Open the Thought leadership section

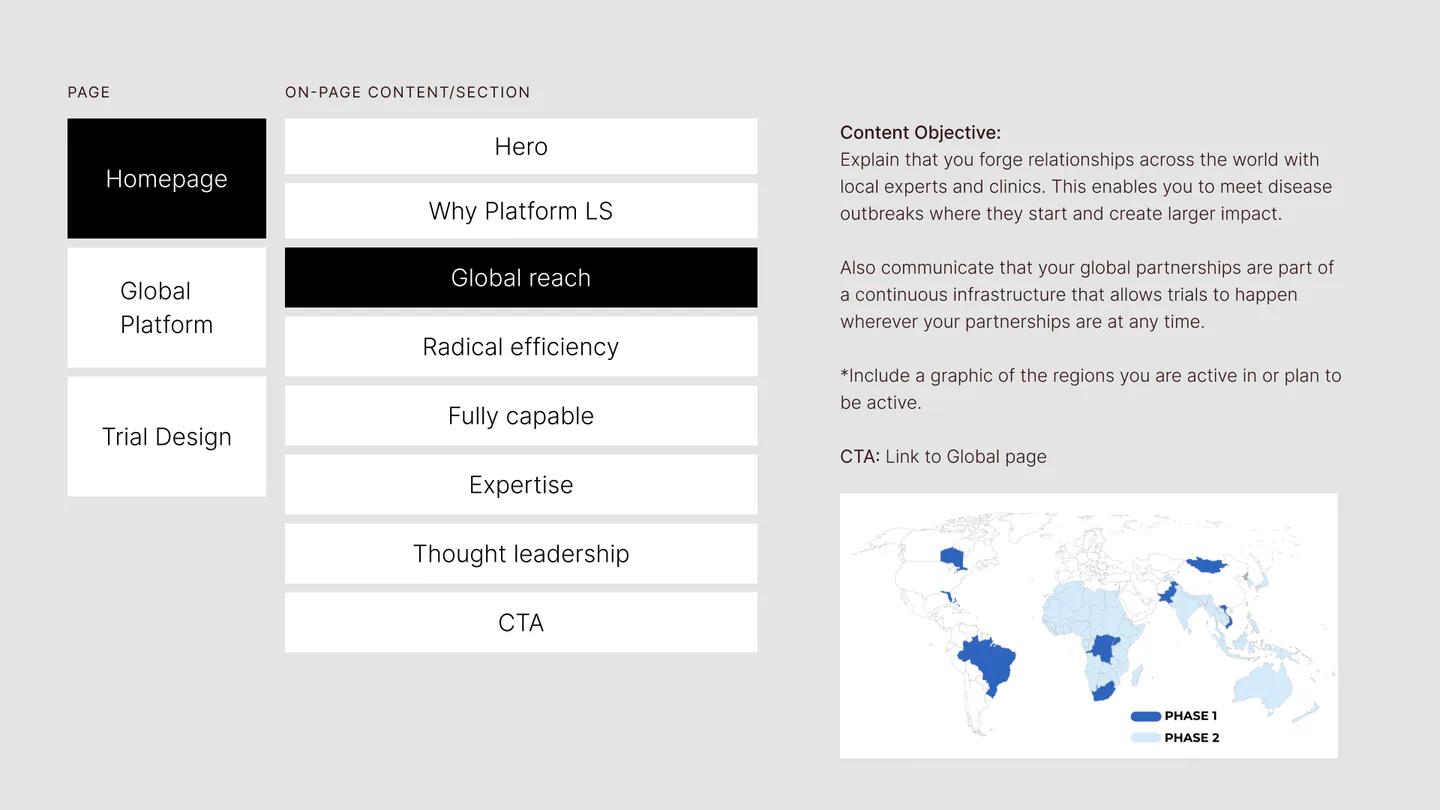(x=521, y=553)
